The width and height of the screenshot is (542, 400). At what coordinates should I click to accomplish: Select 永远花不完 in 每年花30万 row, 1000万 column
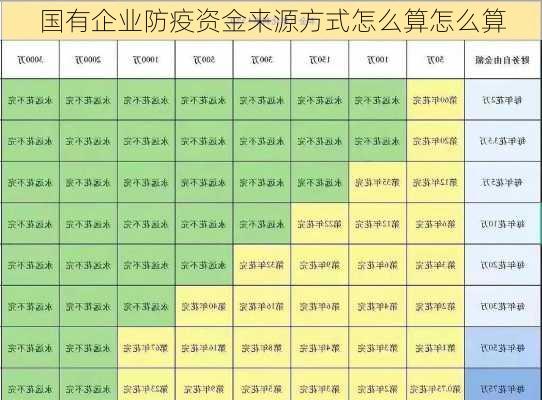[x=146, y=306]
